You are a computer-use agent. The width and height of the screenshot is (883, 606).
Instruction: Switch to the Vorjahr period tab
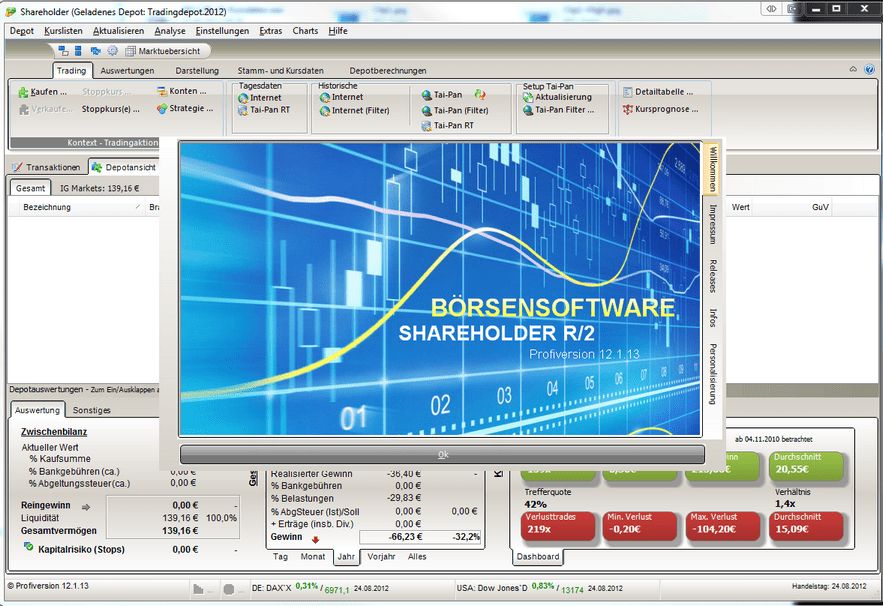click(x=381, y=556)
